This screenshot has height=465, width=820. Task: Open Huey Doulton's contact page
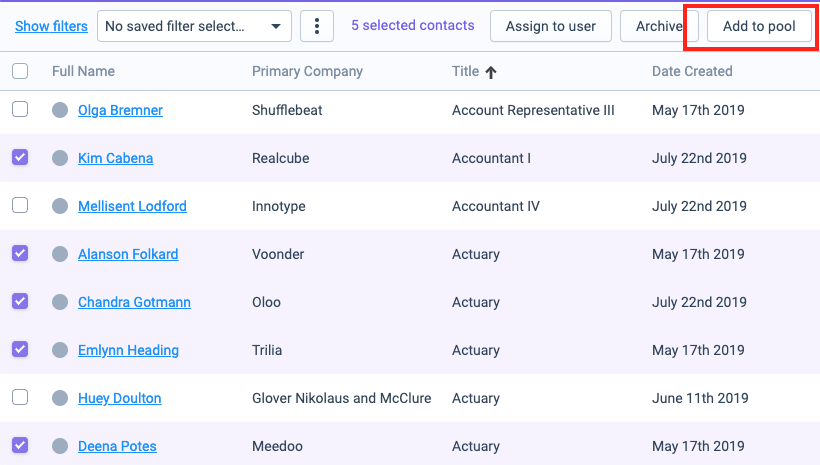coord(120,399)
